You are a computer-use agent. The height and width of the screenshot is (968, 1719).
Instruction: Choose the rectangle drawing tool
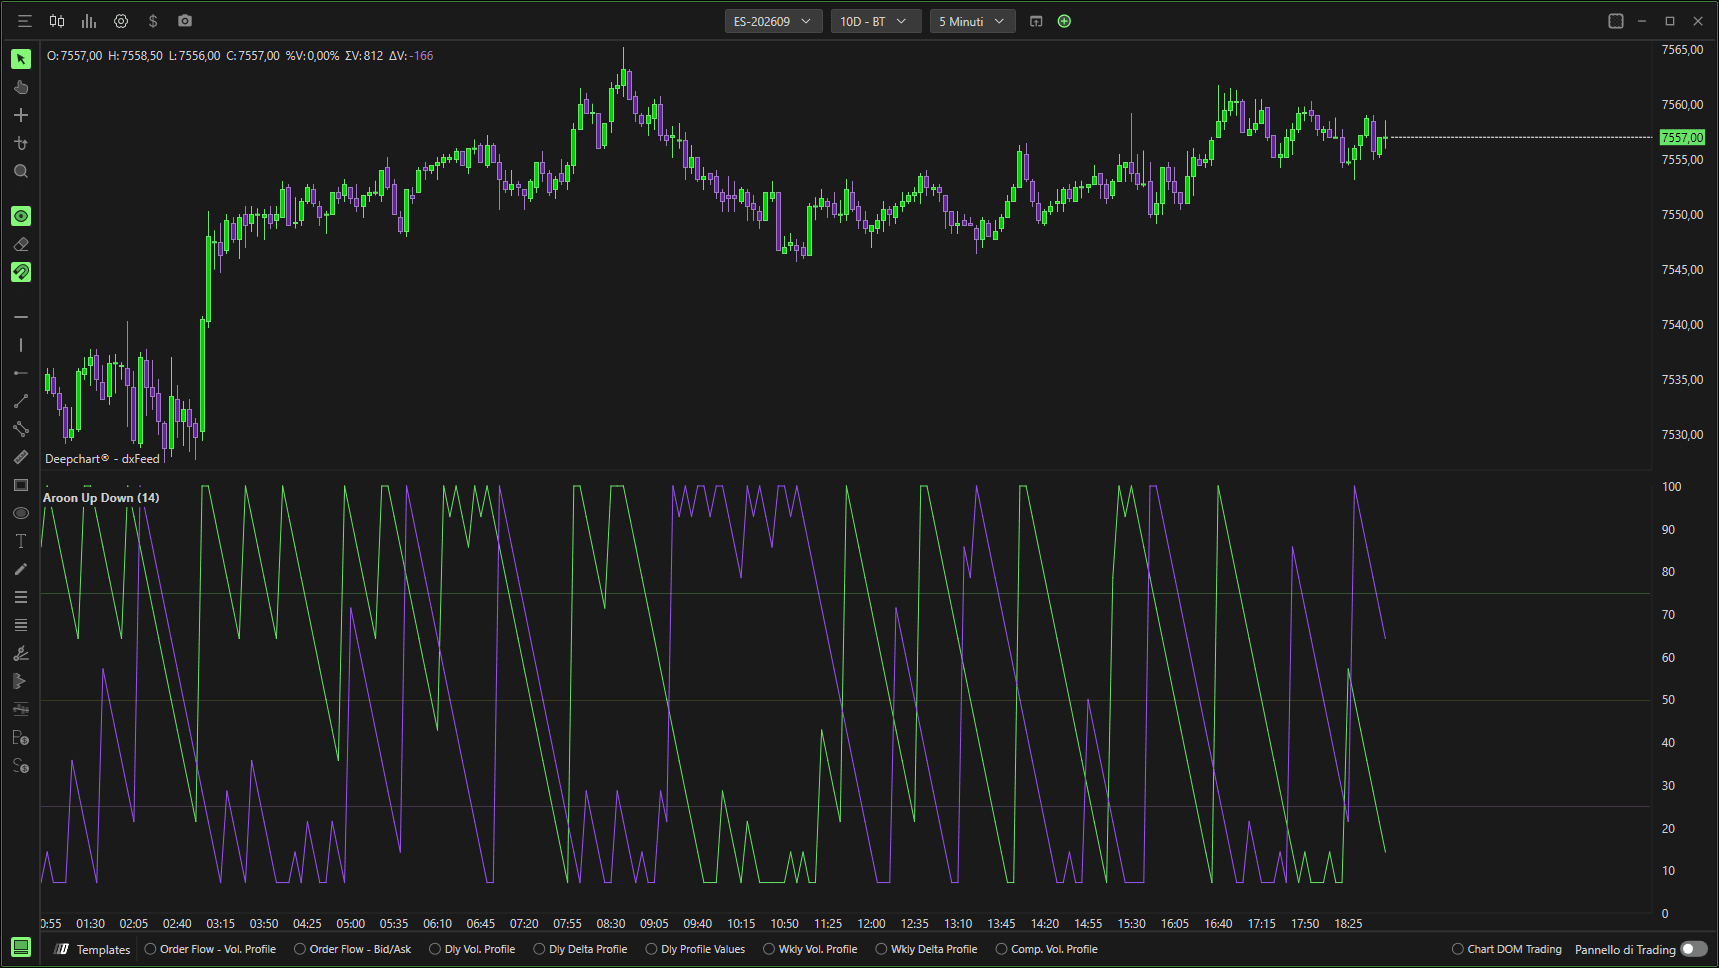(21, 485)
